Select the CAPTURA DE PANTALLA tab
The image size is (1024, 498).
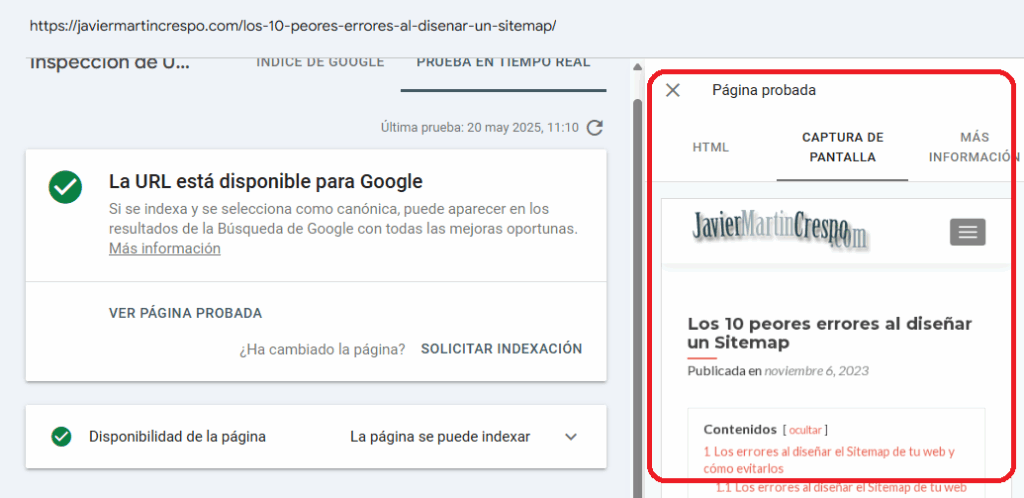coord(842,148)
